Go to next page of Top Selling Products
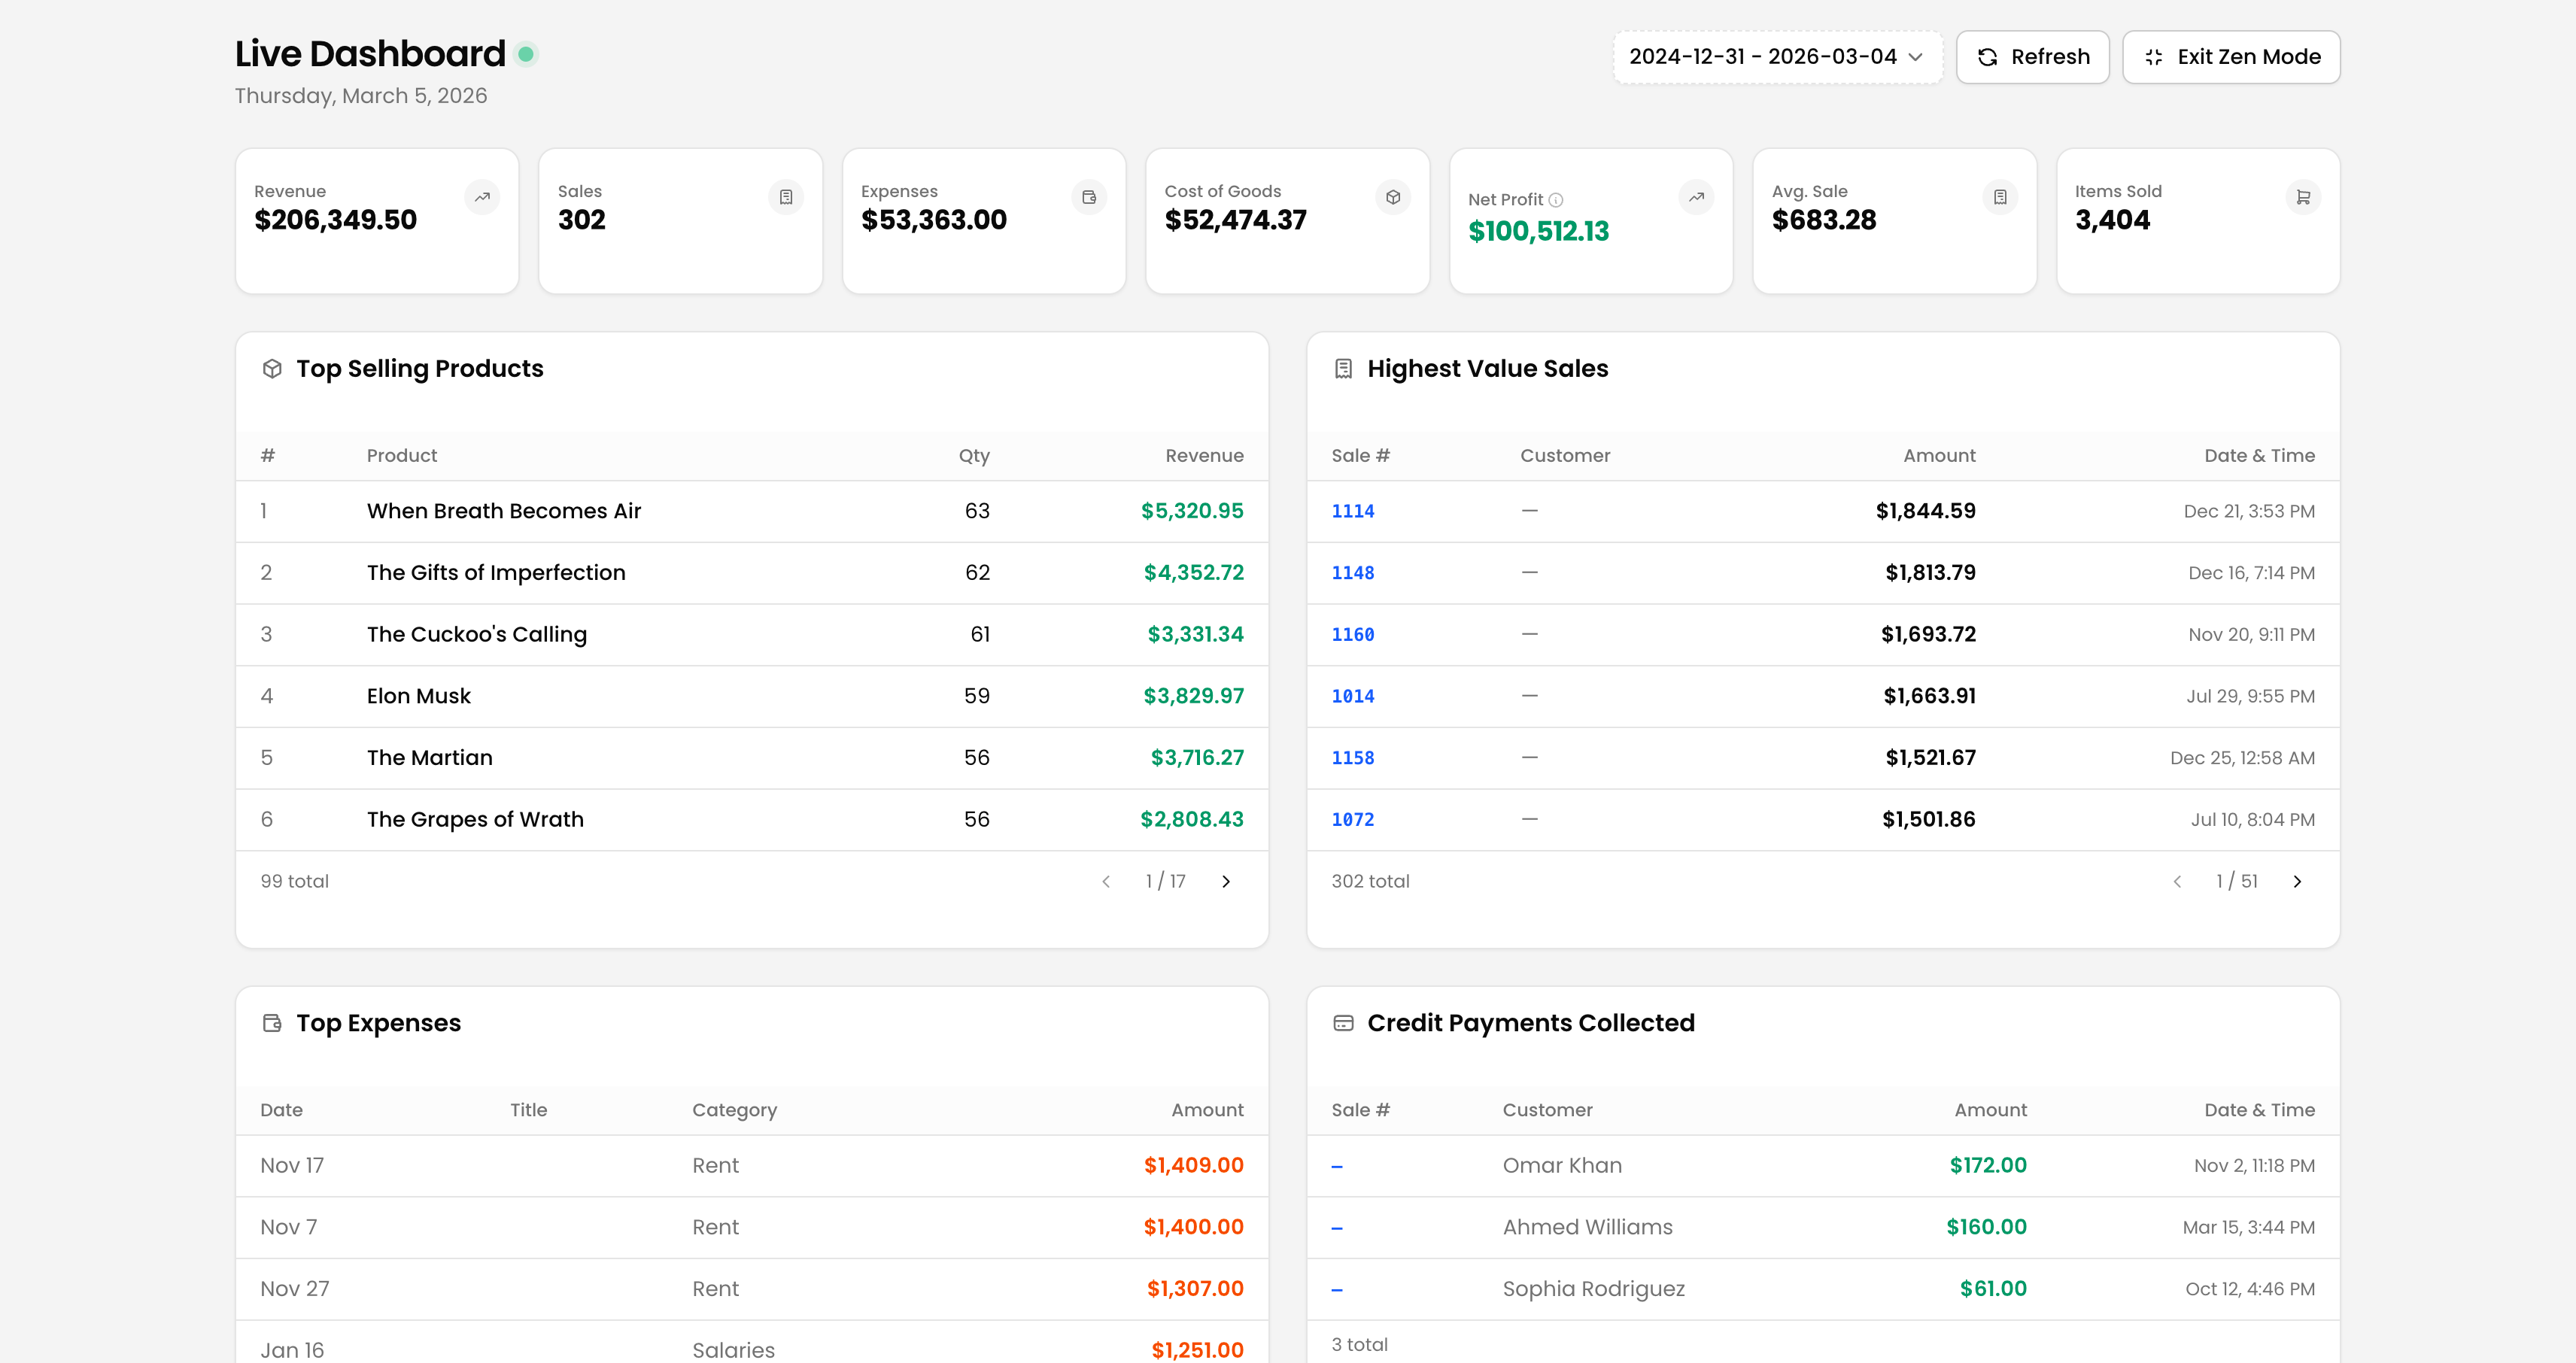The image size is (2576, 1363). pos(1226,881)
